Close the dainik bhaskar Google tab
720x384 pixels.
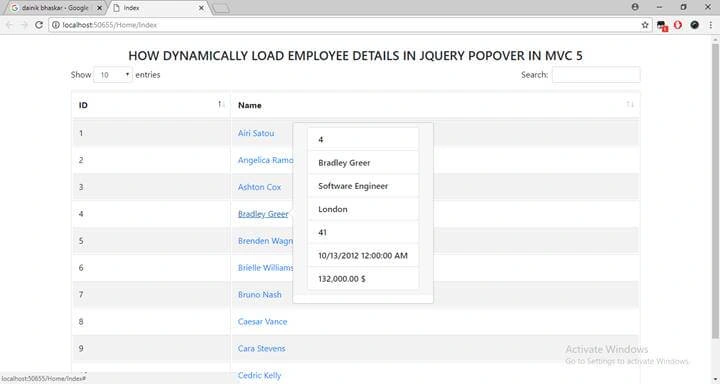99,8
